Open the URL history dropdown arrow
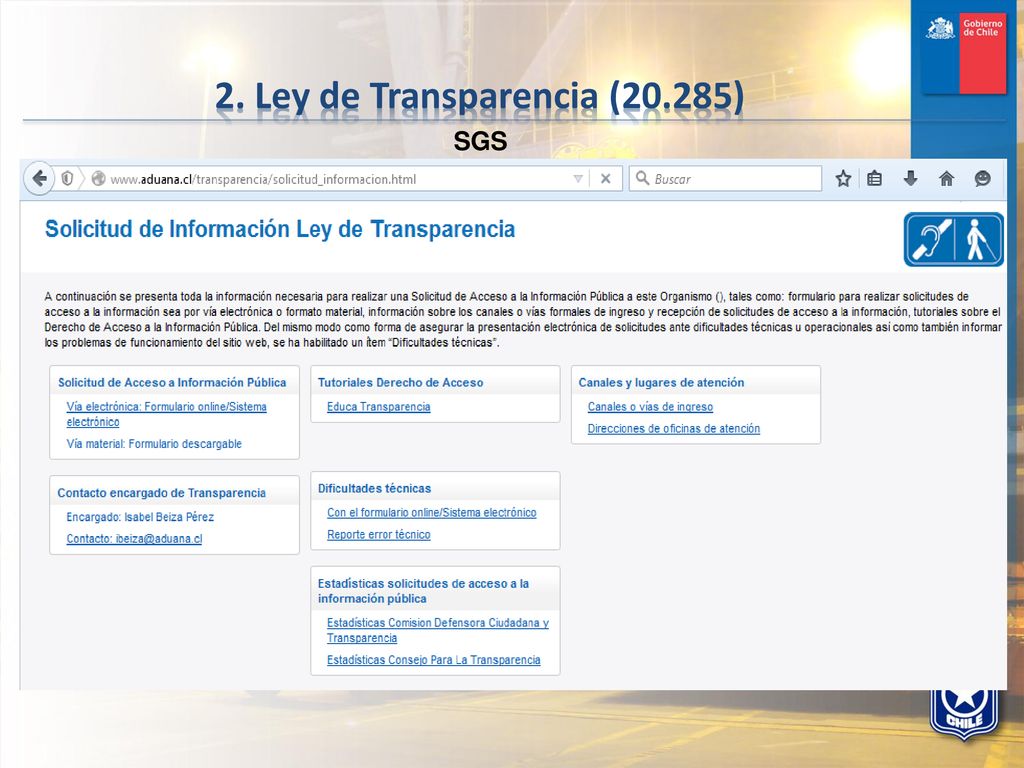 coord(578,178)
